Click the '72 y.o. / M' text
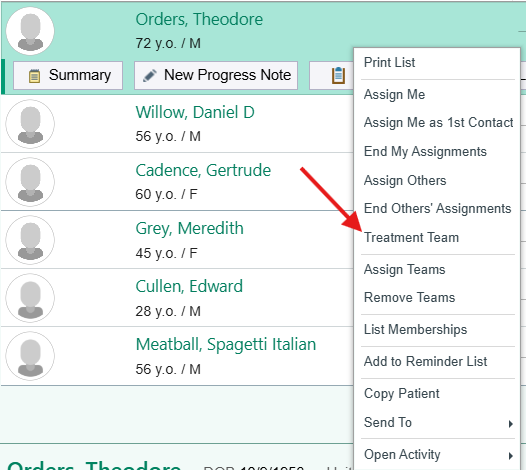 tap(168, 44)
